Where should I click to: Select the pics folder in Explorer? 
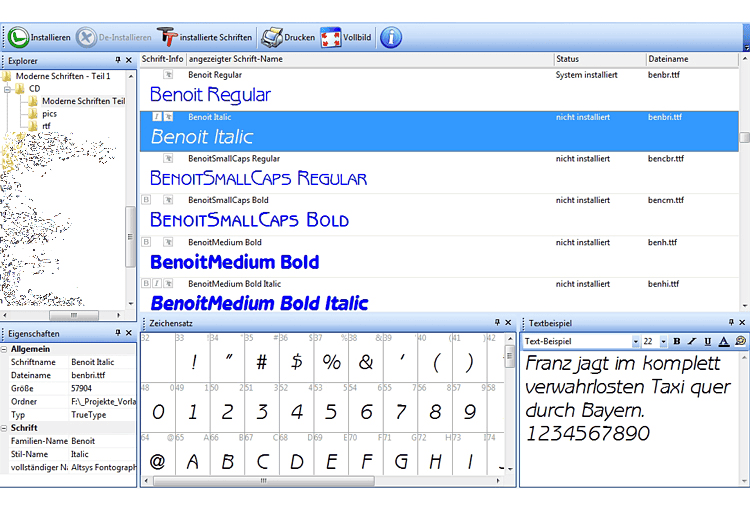tap(49, 114)
